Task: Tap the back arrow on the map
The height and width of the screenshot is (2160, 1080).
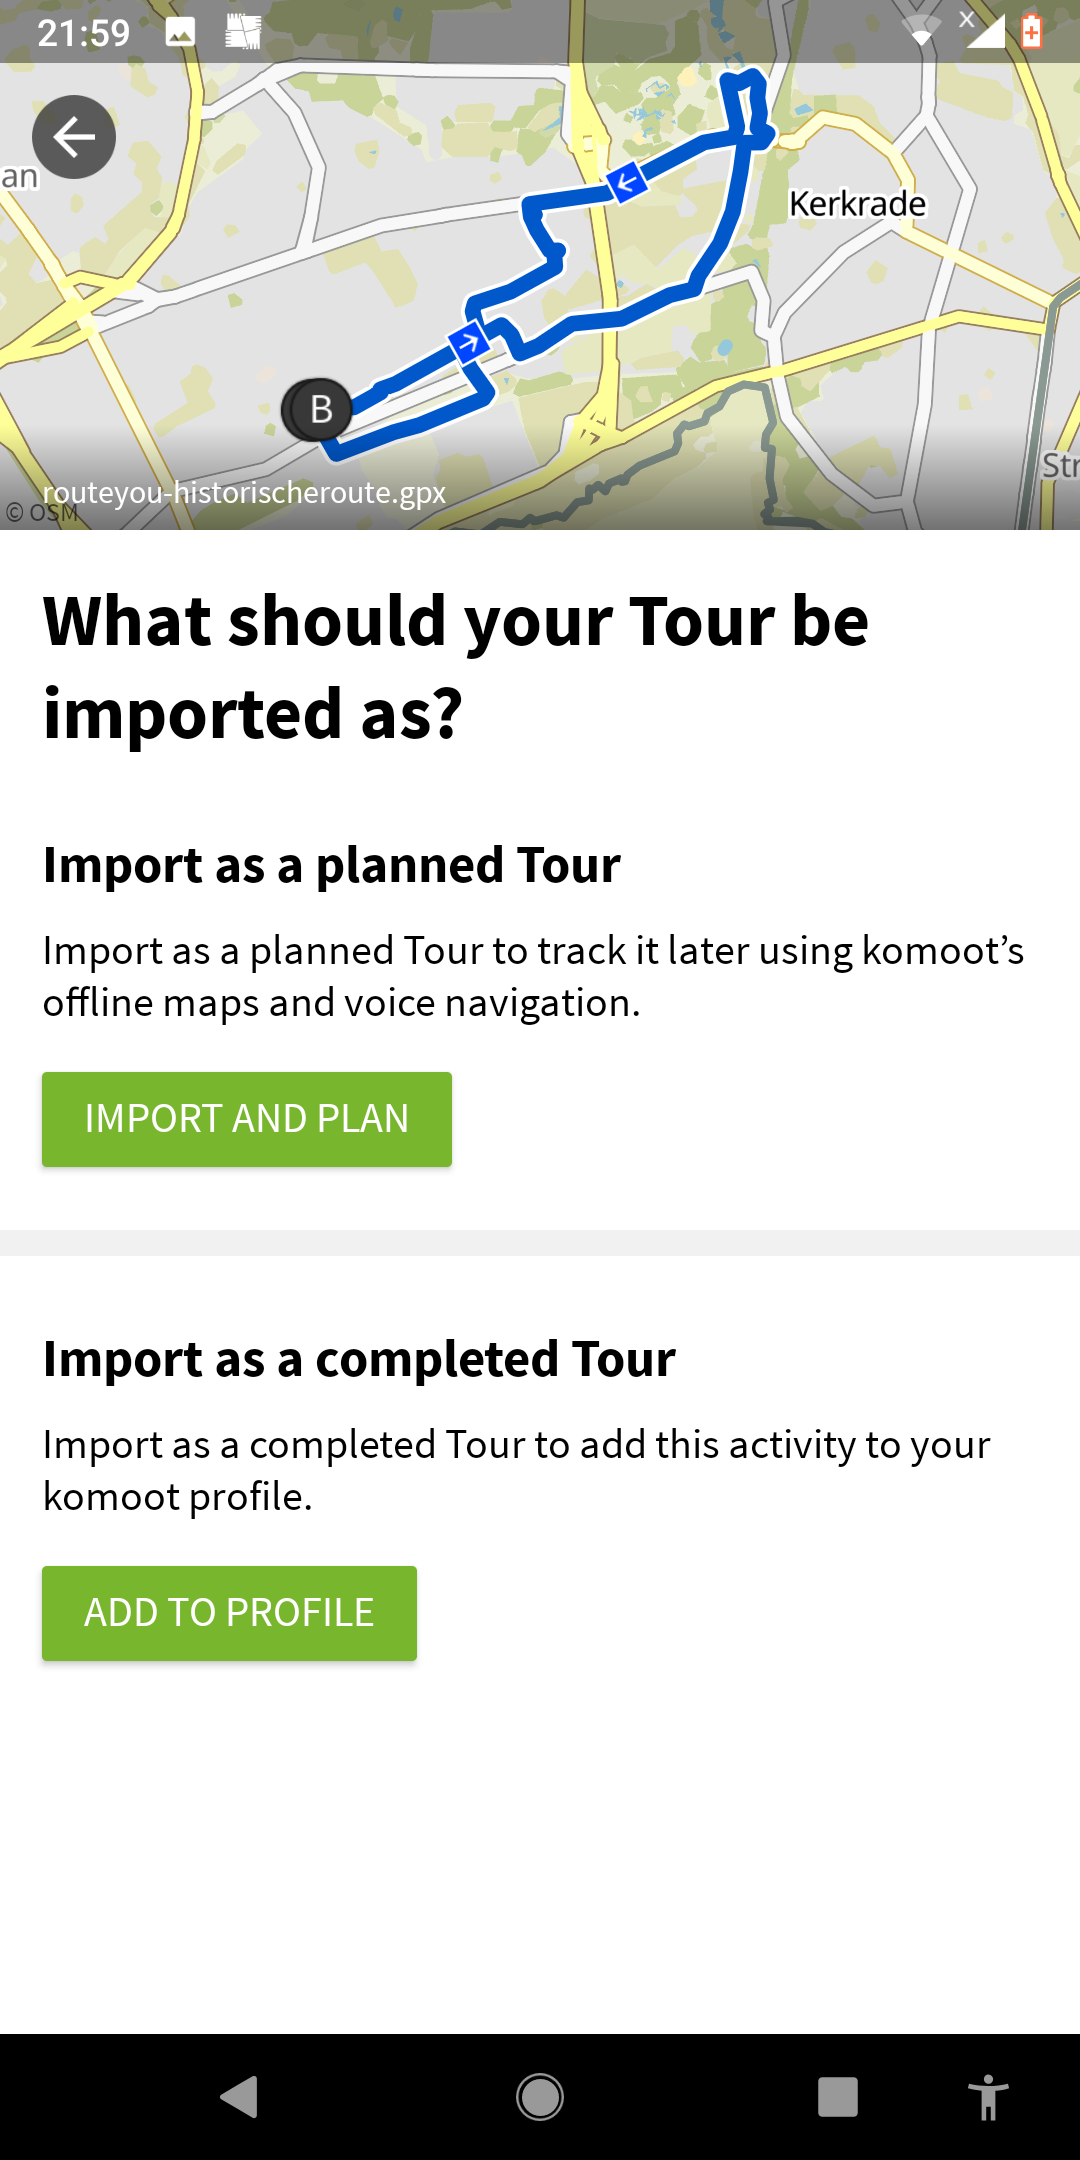Action: coord(74,137)
